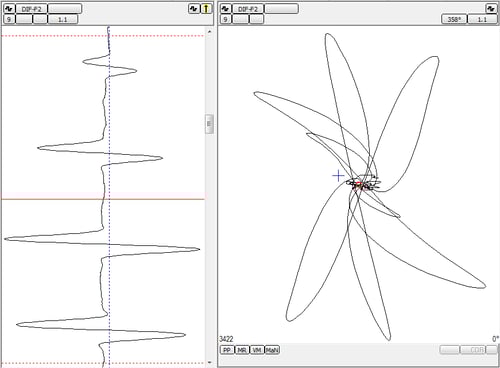Click the strip chart's vertical scrollbar thumb
The height and width of the screenshot is (368, 500).
coord(209,124)
